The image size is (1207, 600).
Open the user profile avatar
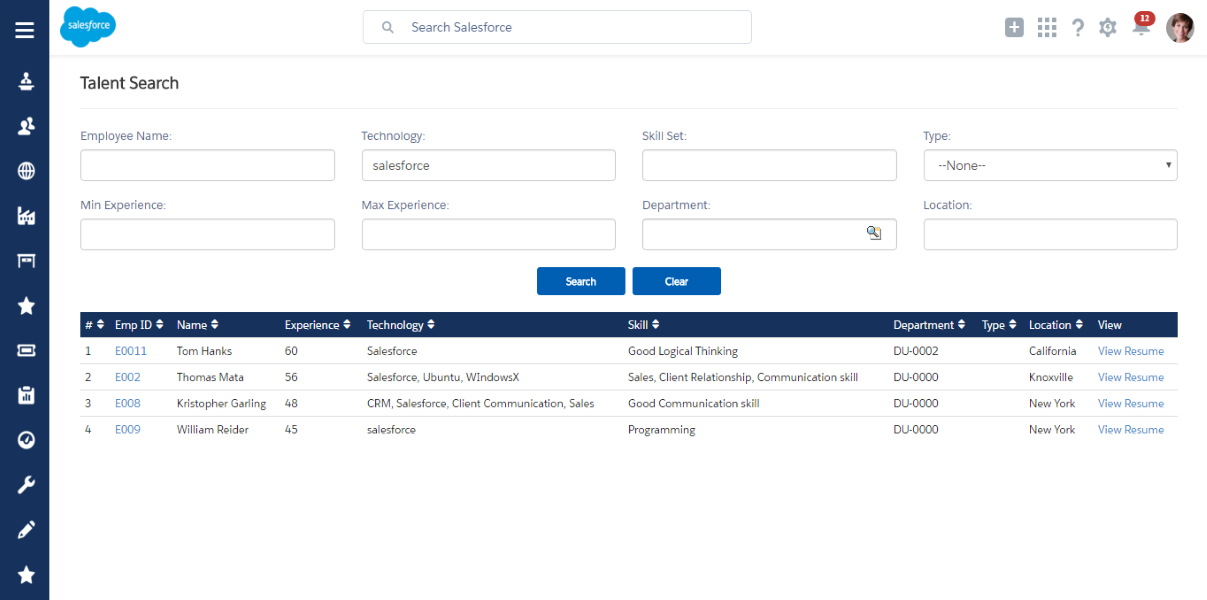1180,28
